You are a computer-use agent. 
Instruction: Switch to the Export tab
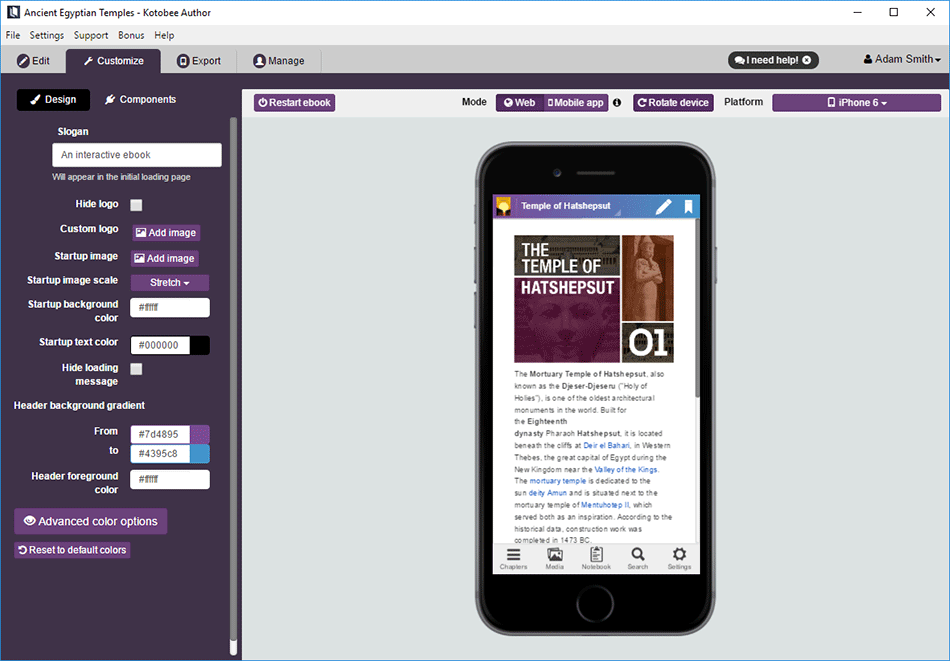pyautogui.click(x=199, y=61)
